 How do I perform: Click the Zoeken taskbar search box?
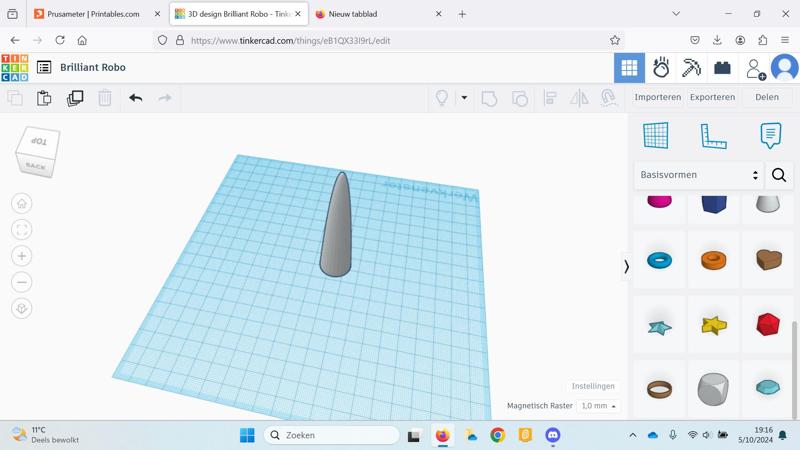tap(332, 435)
